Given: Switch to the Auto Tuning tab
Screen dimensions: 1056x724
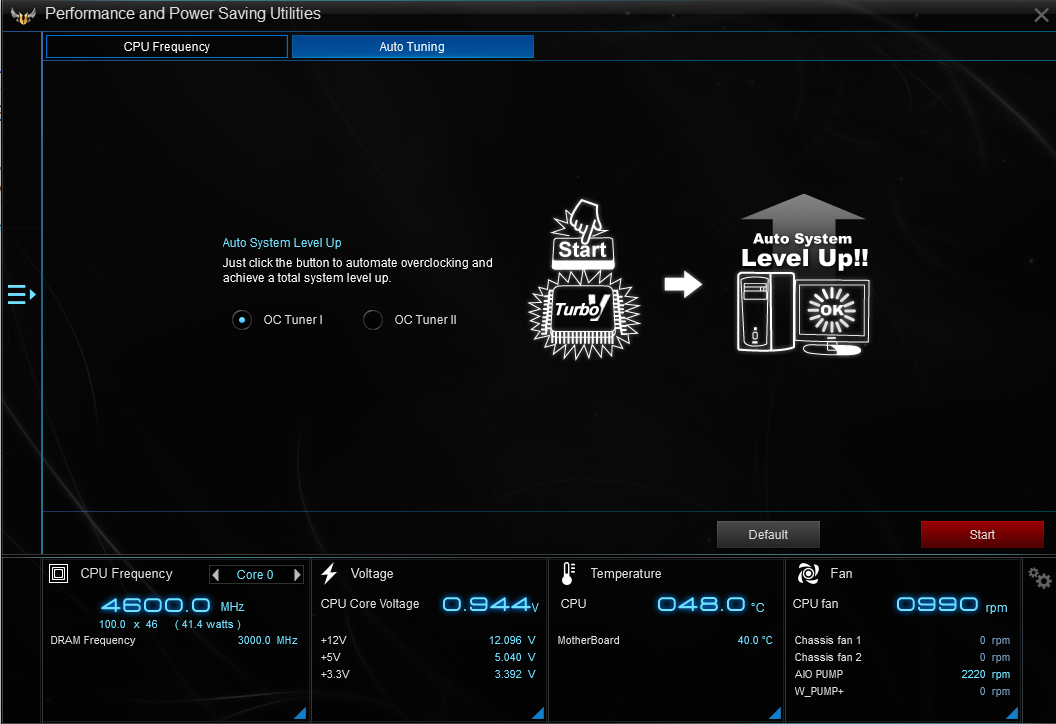Looking at the screenshot, I should [412, 46].
